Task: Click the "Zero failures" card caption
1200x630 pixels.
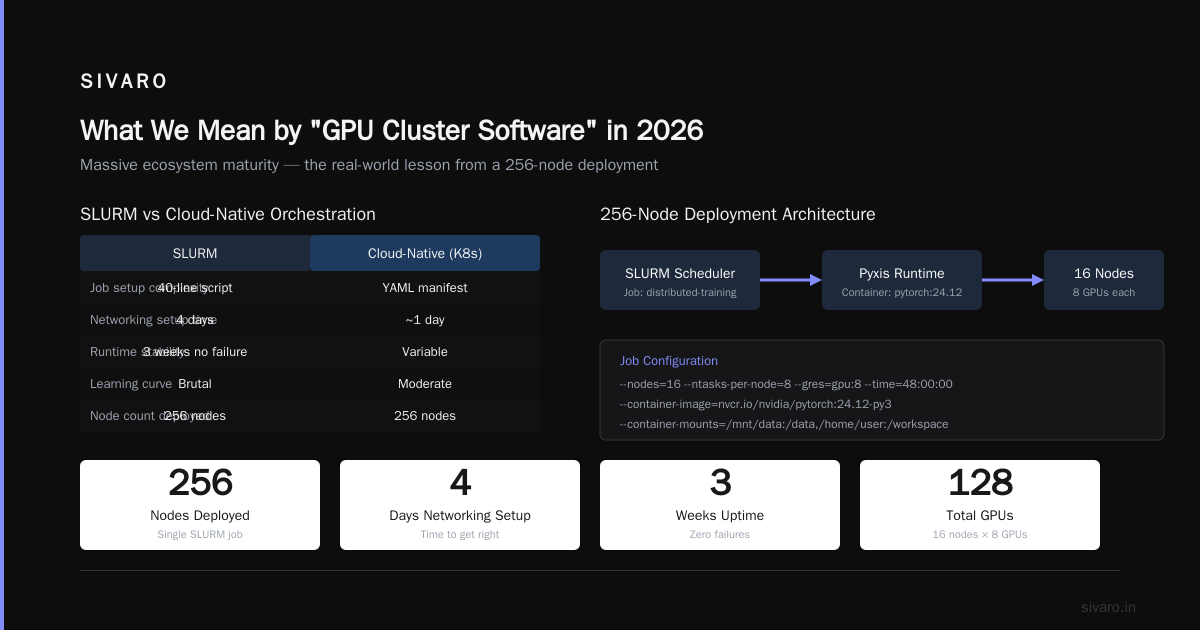Action: pyautogui.click(x=720, y=535)
